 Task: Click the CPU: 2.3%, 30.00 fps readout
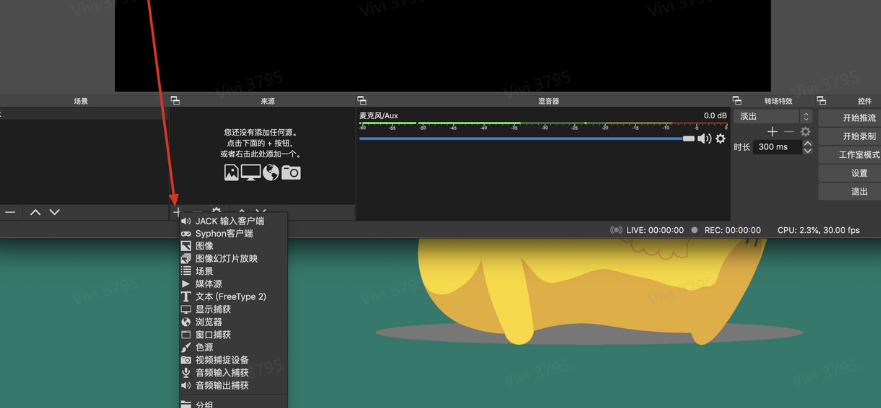818,230
